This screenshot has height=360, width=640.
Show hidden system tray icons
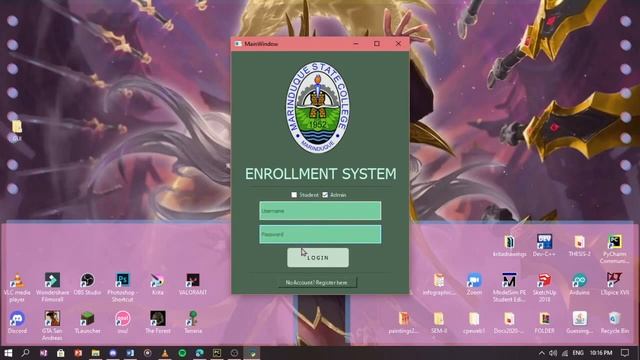click(x=542, y=353)
